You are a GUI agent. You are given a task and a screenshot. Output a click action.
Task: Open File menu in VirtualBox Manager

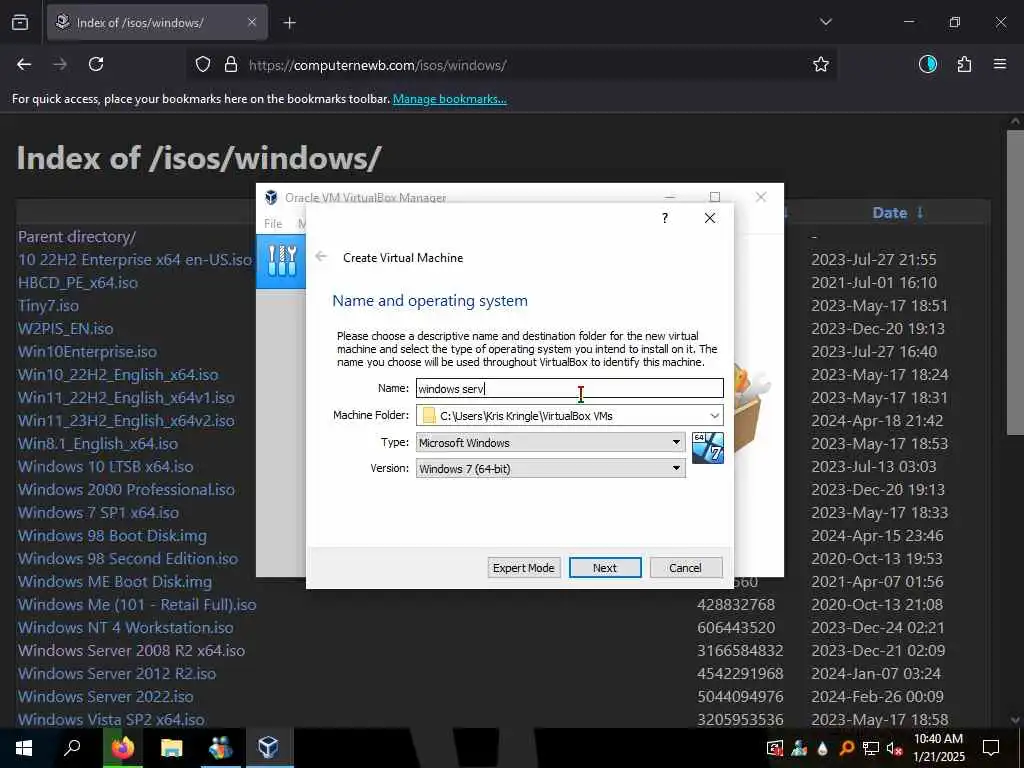(x=273, y=223)
